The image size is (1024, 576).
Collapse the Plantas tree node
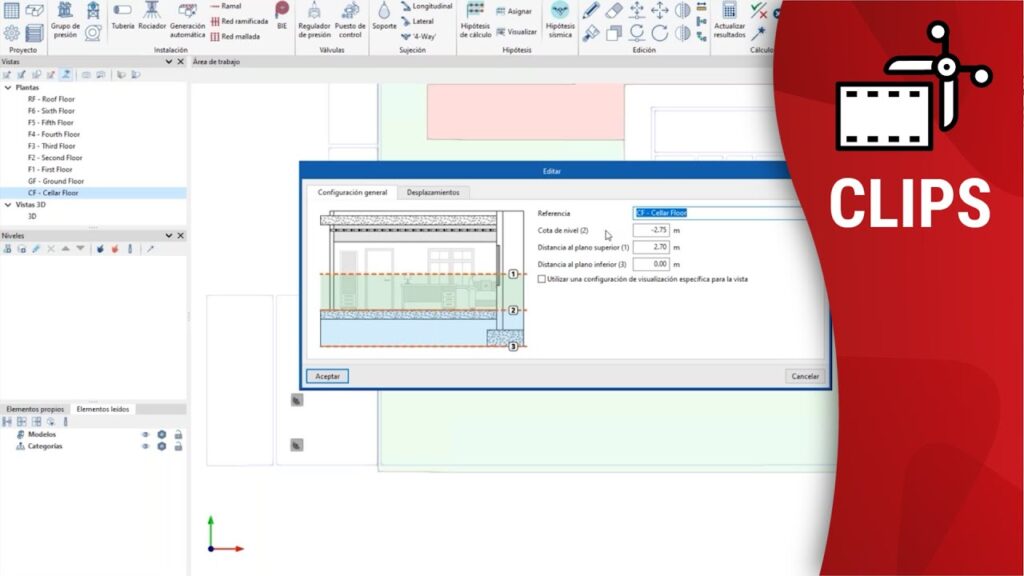point(8,87)
